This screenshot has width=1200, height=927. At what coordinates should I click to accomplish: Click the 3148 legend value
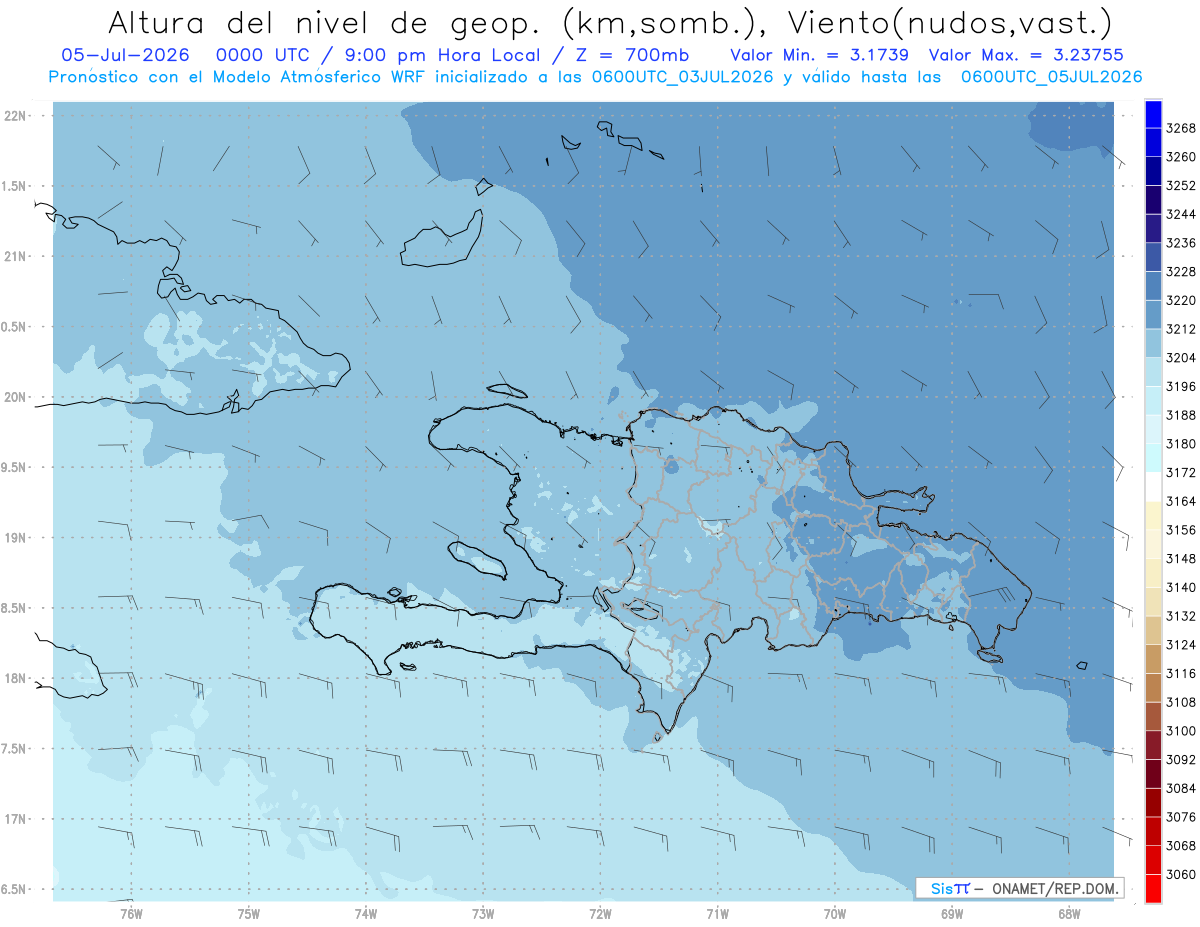click(1180, 558)
